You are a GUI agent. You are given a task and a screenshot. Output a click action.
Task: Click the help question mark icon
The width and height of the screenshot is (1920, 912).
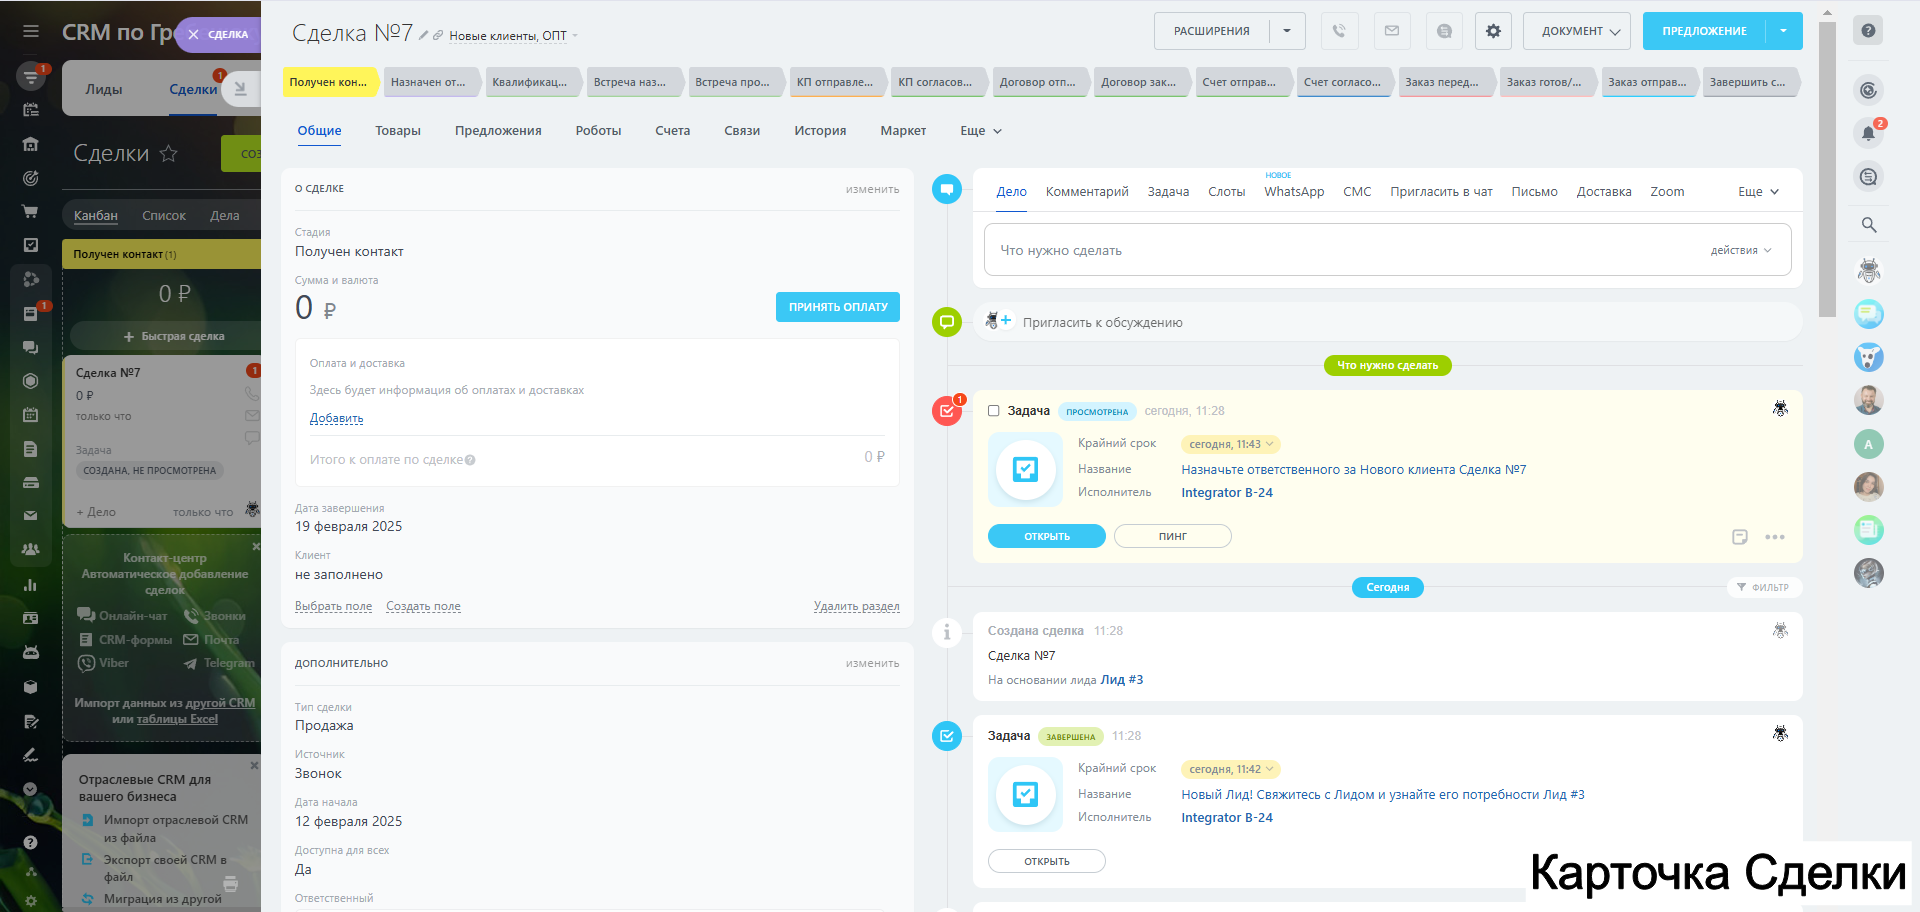1867,30
